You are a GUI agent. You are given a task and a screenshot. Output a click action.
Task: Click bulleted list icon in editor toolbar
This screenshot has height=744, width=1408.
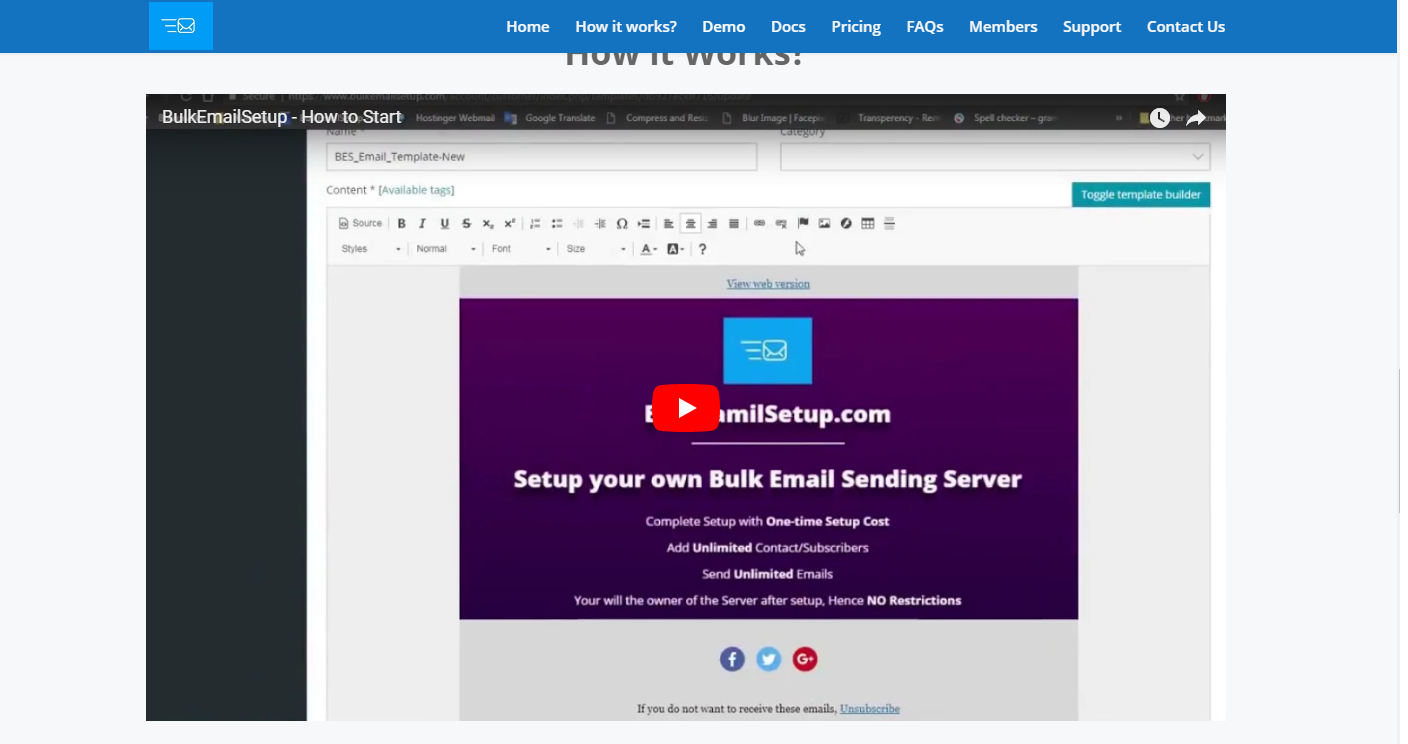coord(557,224)
